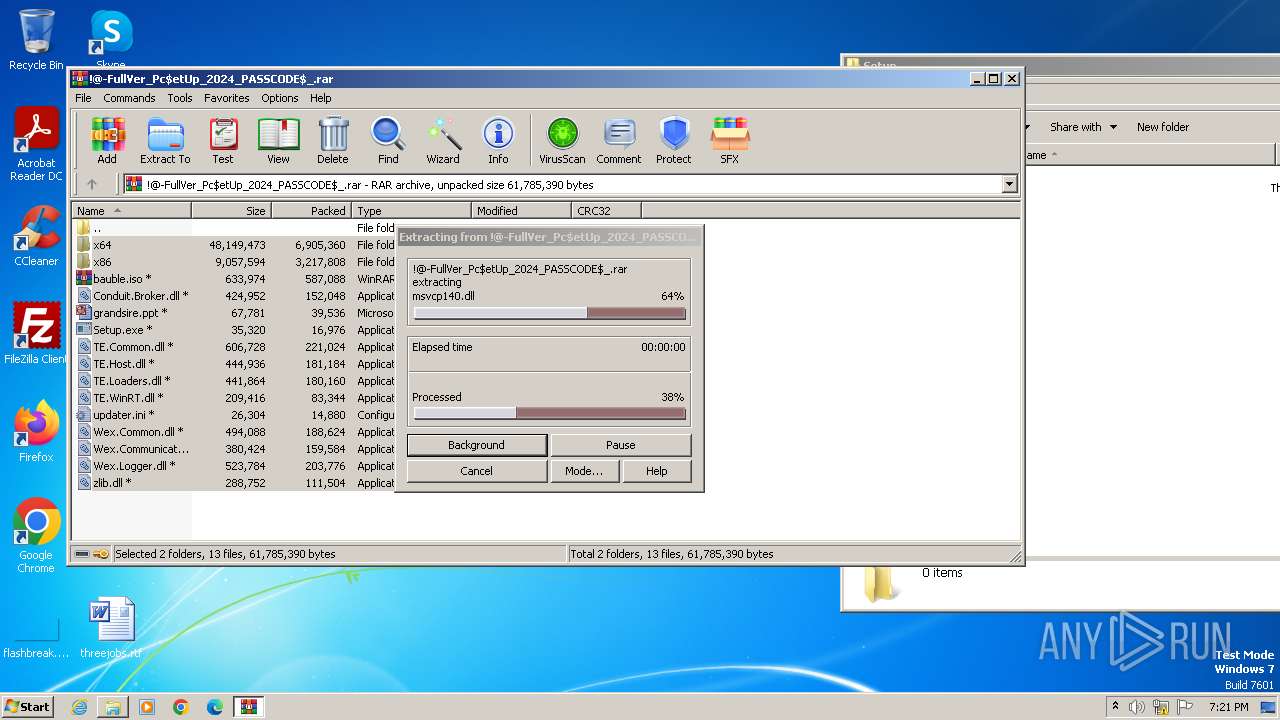Click the Test archive toolbar icon
Viewport: 1280px width, 720px height.
tap(223, 140)
